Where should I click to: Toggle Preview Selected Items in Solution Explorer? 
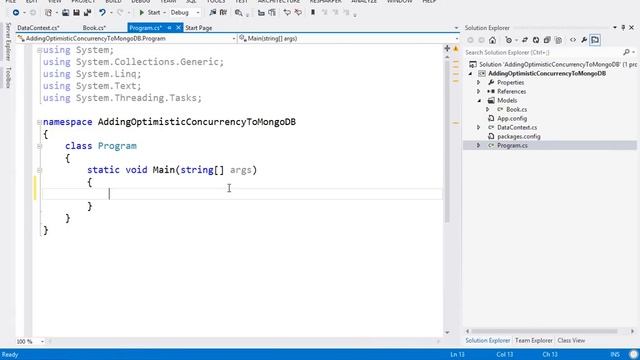(595, 40)
